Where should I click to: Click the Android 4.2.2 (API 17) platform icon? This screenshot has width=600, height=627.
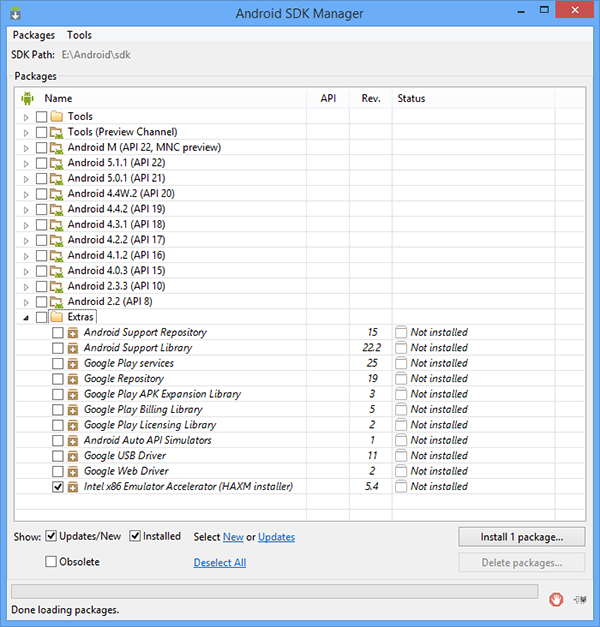coord(57,240)
